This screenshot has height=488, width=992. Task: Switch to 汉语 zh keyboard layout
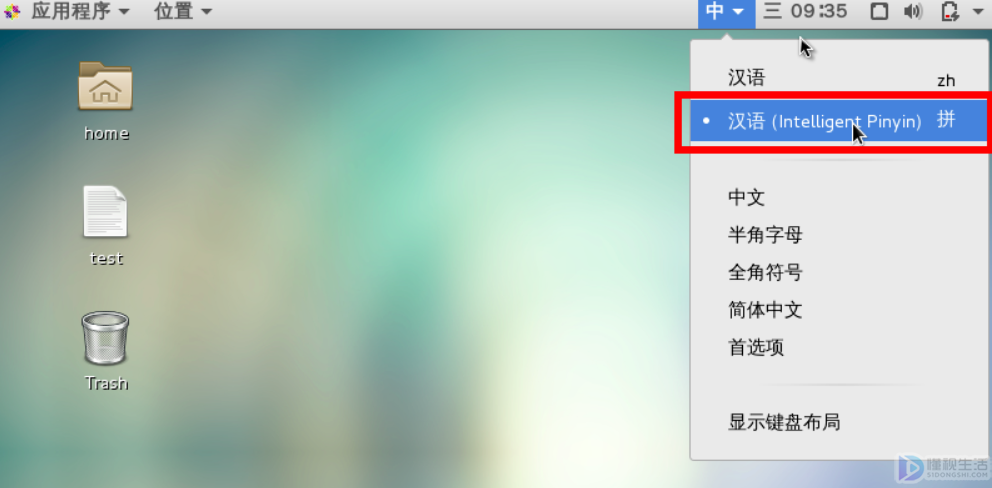[838, 79]
